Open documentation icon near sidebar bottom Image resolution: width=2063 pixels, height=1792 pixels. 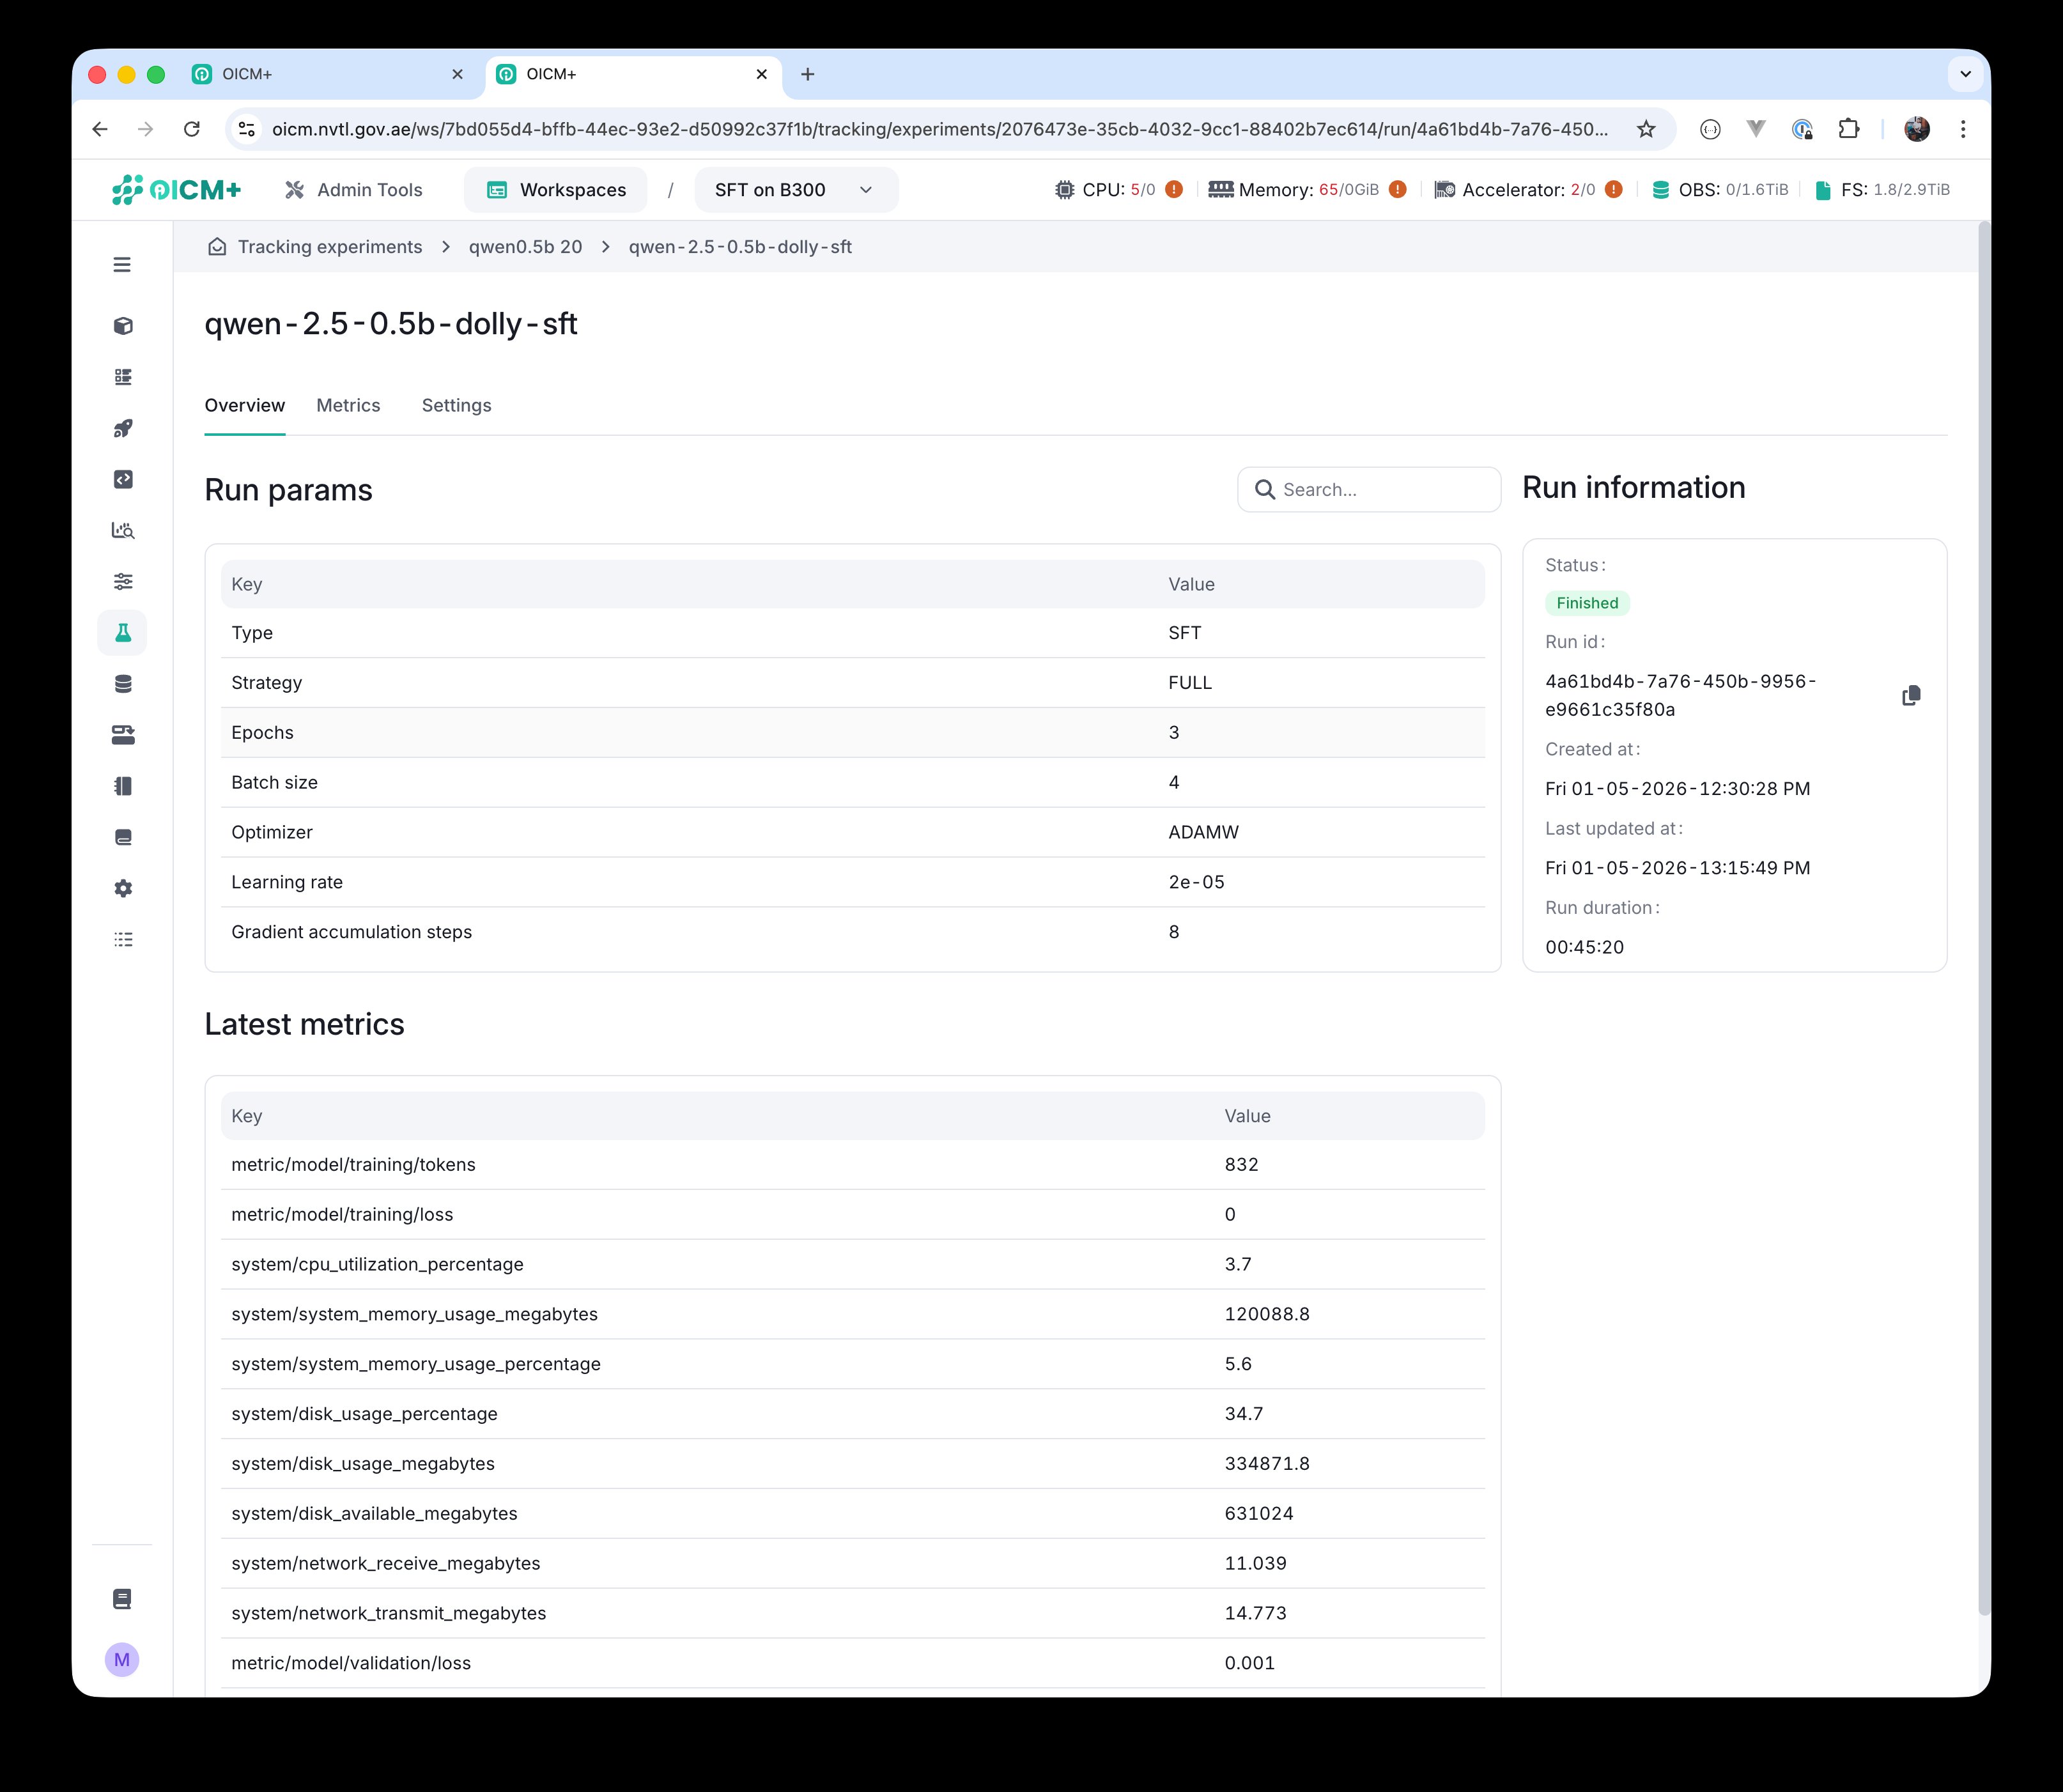coord(122,1599)
